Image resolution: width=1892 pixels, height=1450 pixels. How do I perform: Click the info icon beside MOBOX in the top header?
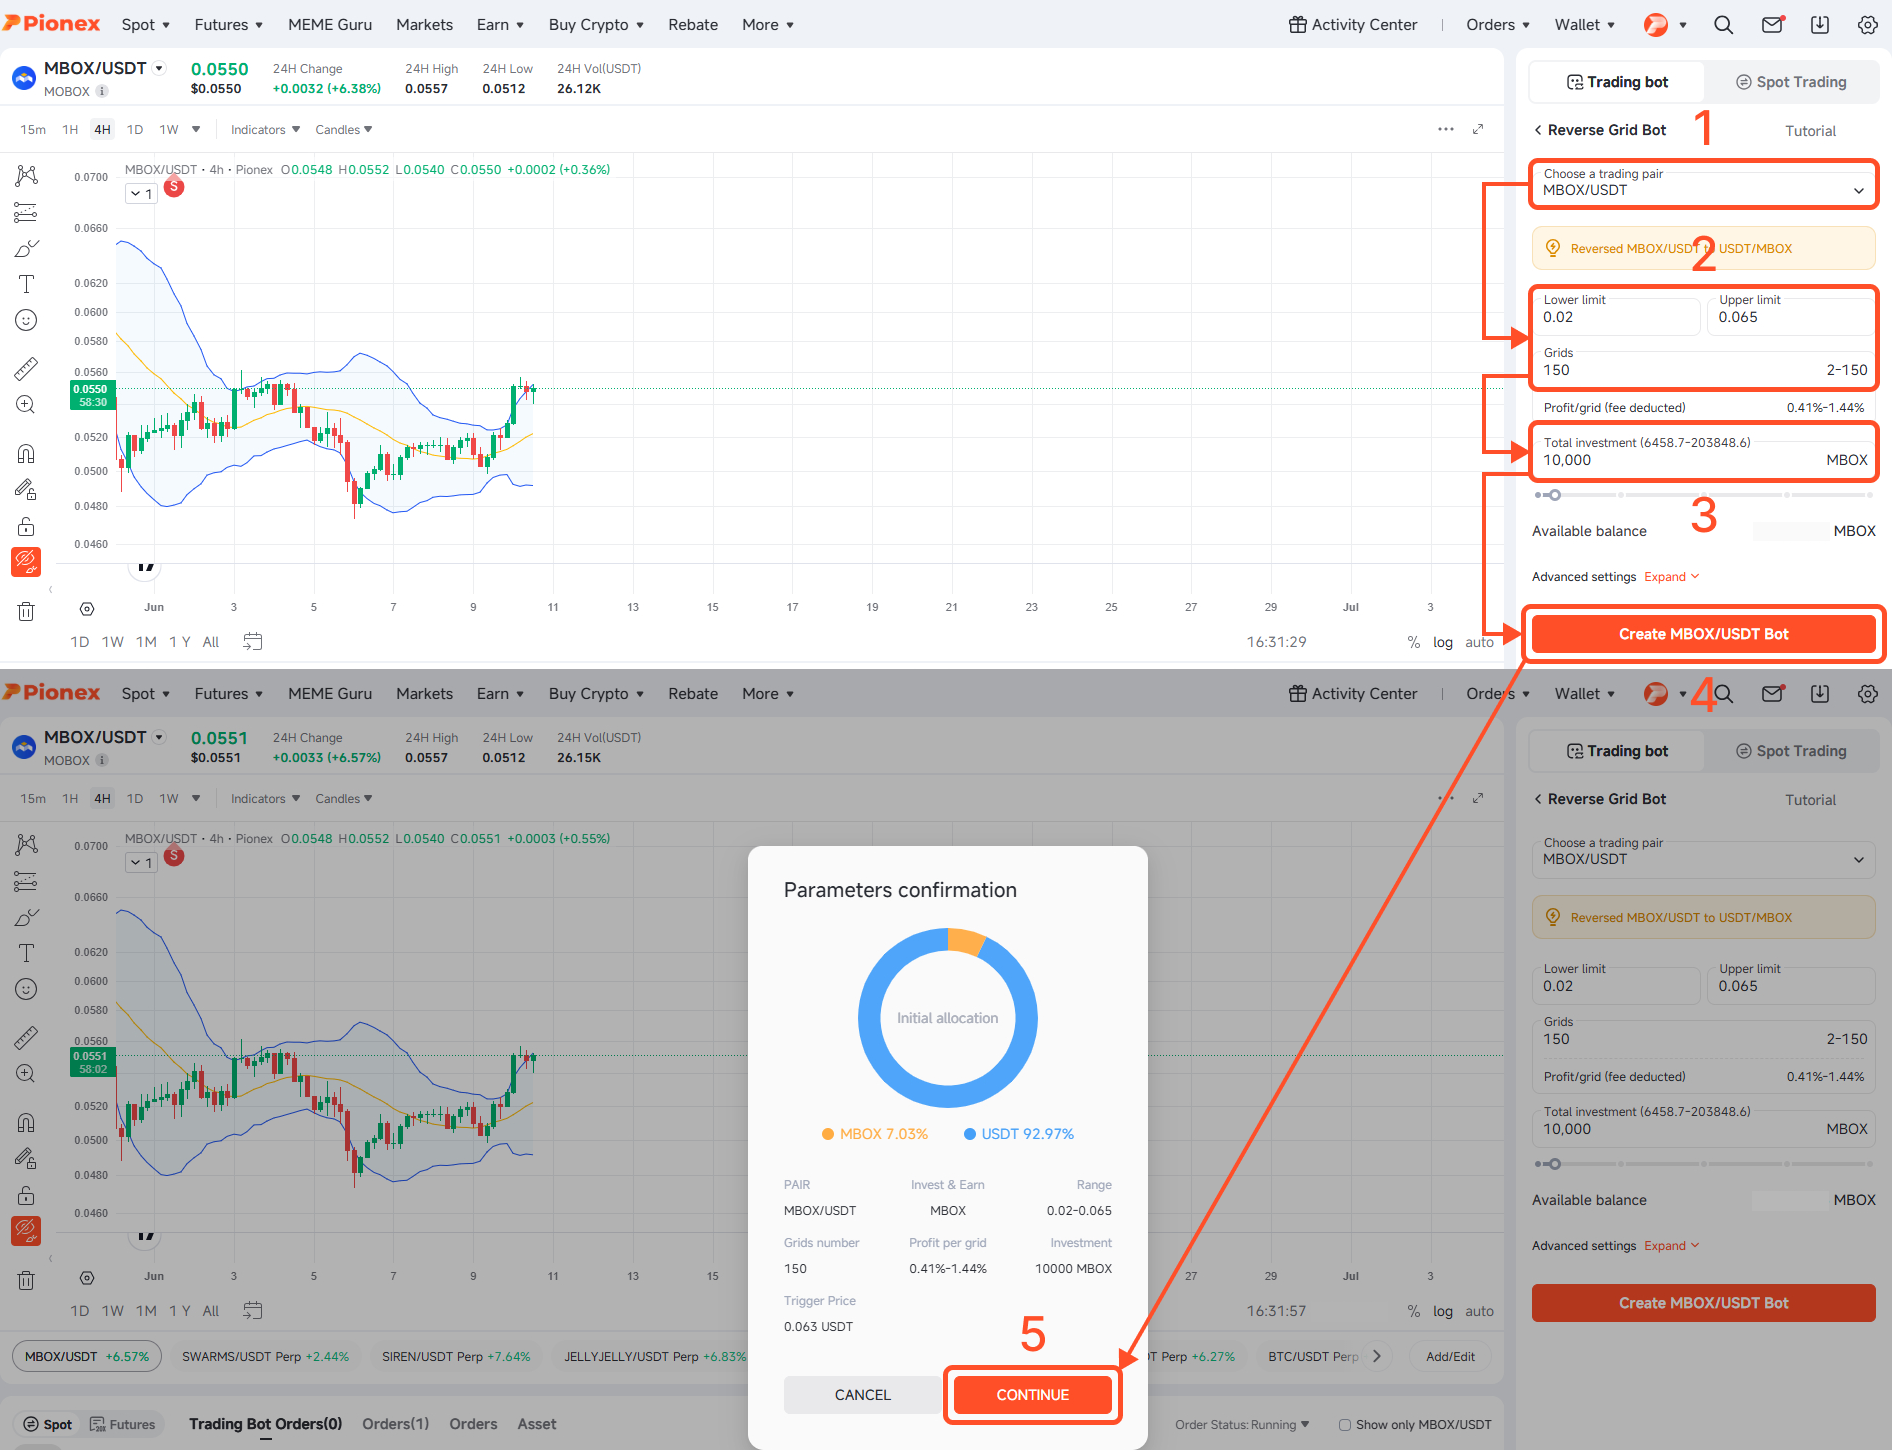102,91
